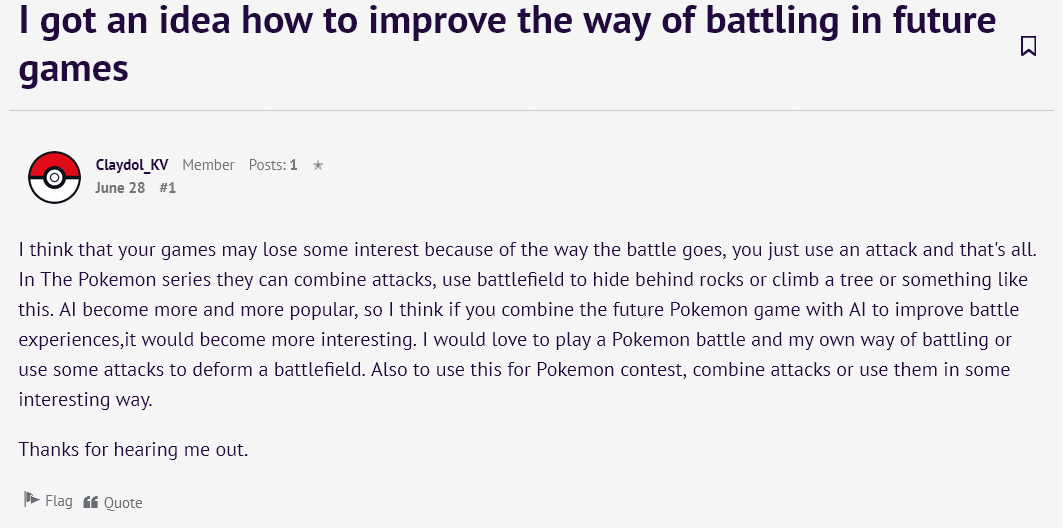This screenshot has height=528, width=1063.
Task: Open the Pokeball avatar of Claydol_KV
Action: 54,178
